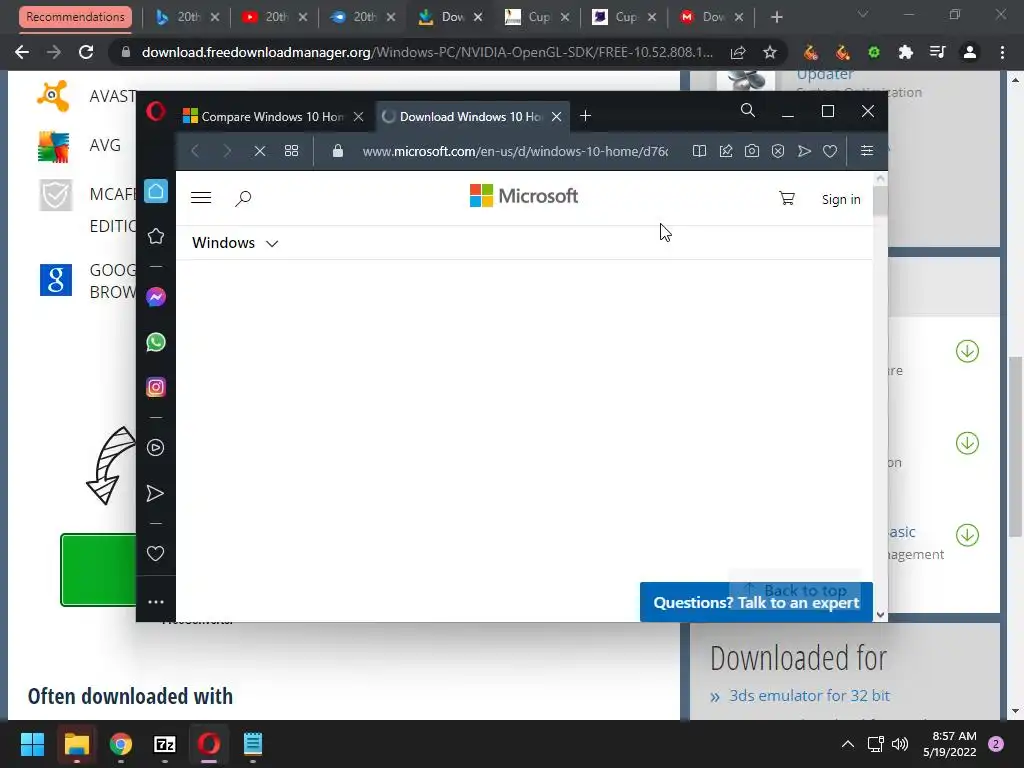
Task: Click Microsoft site search magnifier
Action: [x=243, y=198]
